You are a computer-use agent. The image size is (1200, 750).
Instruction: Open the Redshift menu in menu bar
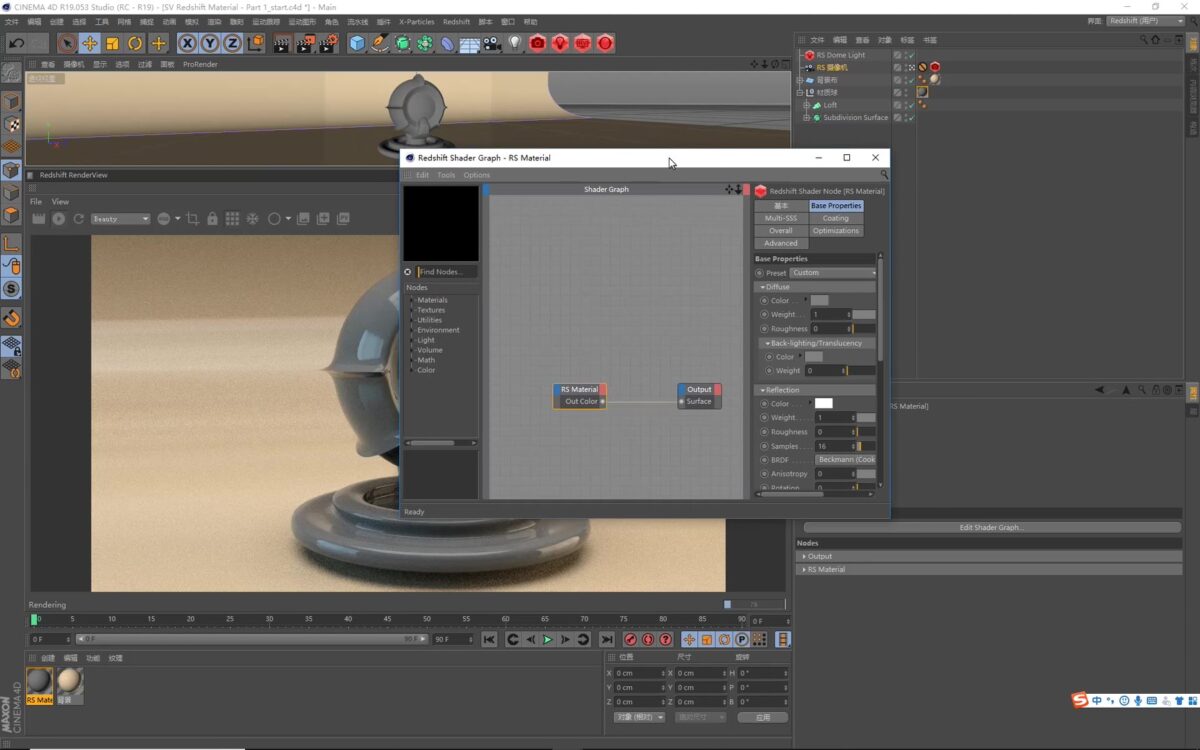tap(456, 21)
